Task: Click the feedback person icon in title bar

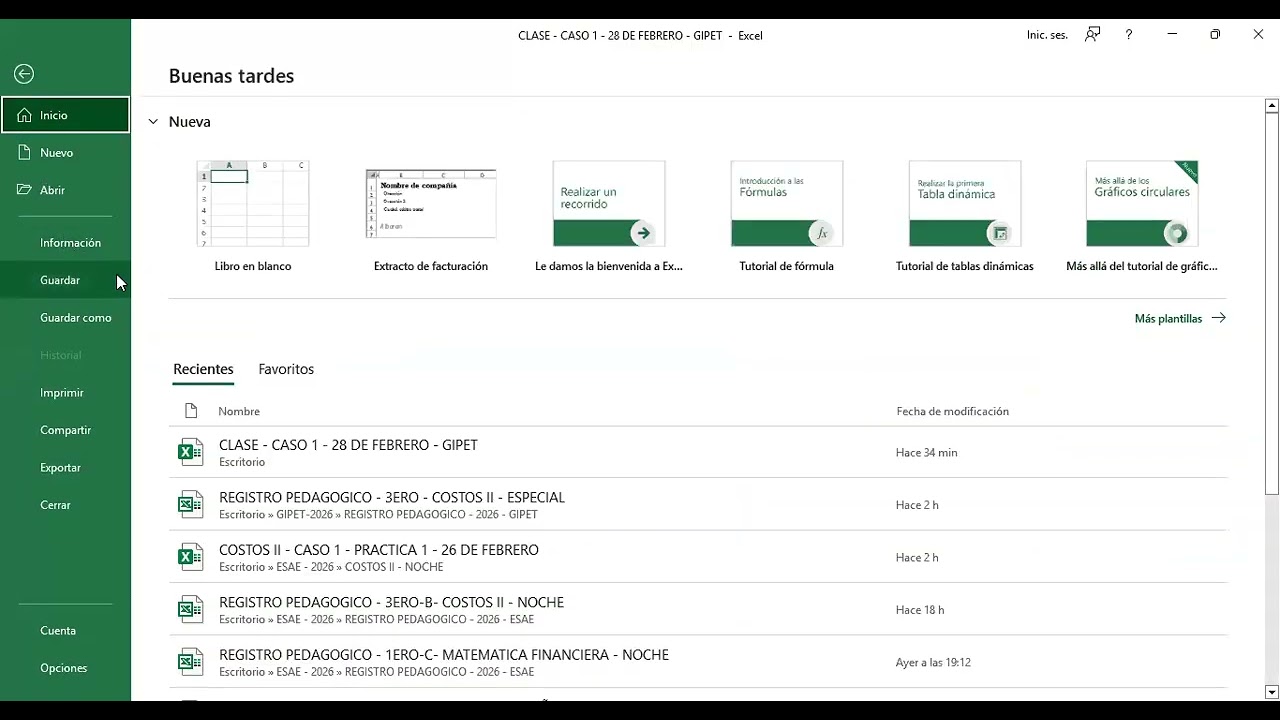Action: tap(1093, 34)
